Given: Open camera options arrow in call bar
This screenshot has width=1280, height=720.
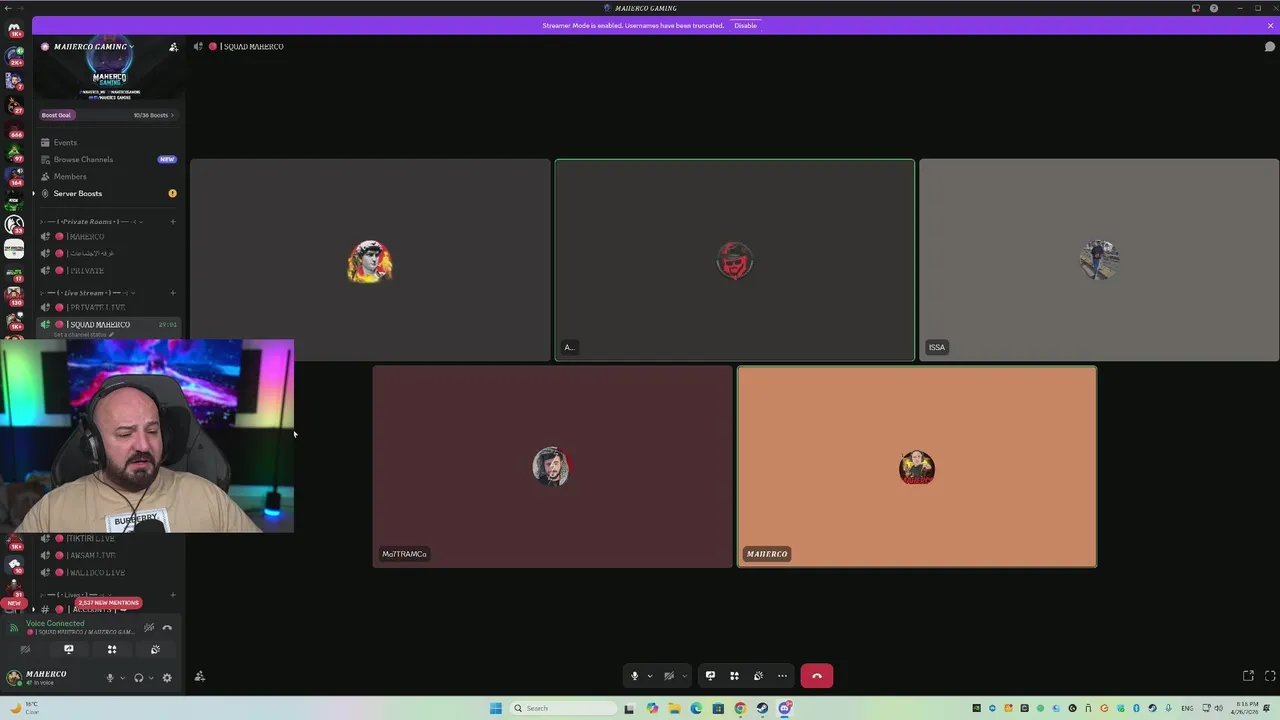Looking at the screenshot, I should pyautogui.click(x=684, y=676).
